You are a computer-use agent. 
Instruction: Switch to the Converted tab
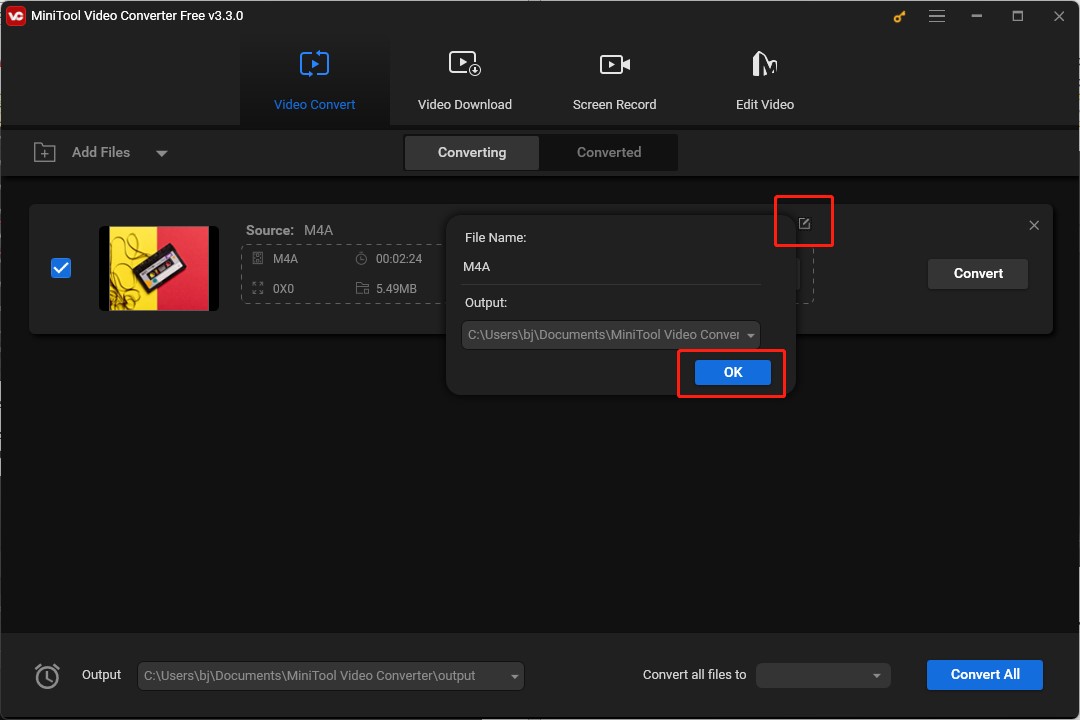click(608, 153)
